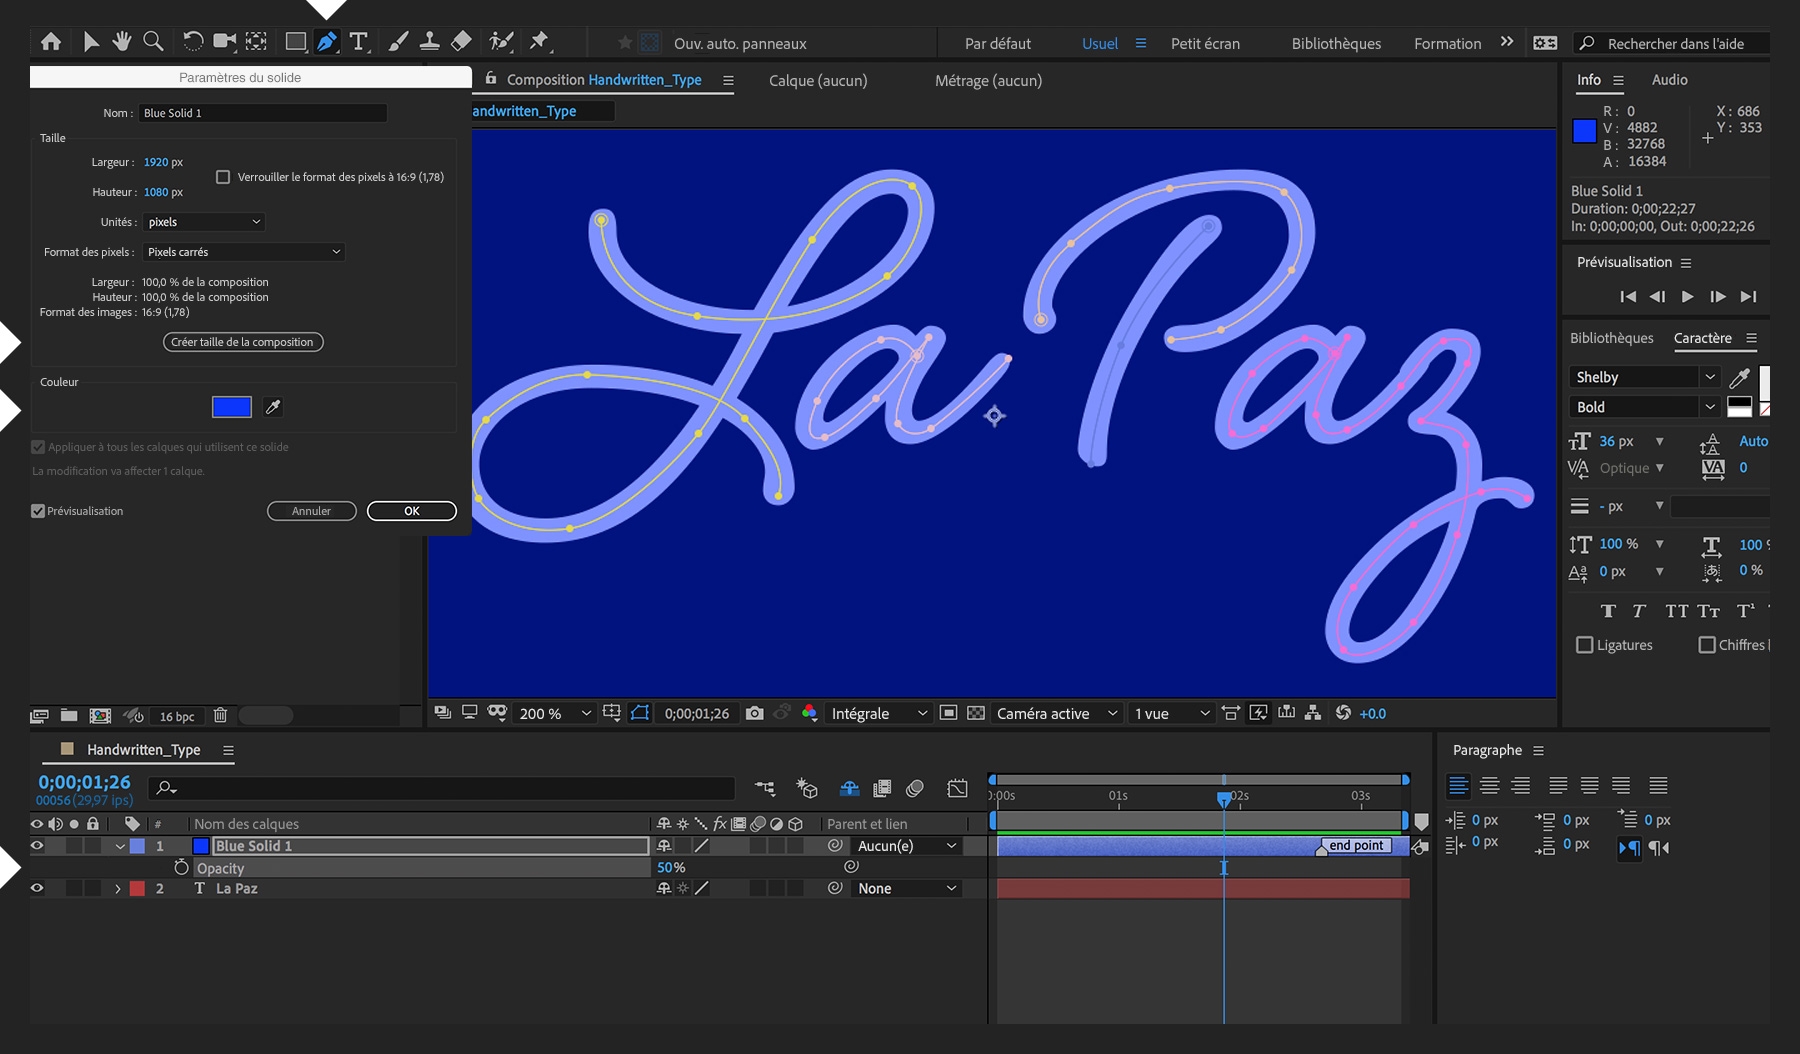
Task: Open the Unités dropdown showing pixels
Action: [203, 221]
